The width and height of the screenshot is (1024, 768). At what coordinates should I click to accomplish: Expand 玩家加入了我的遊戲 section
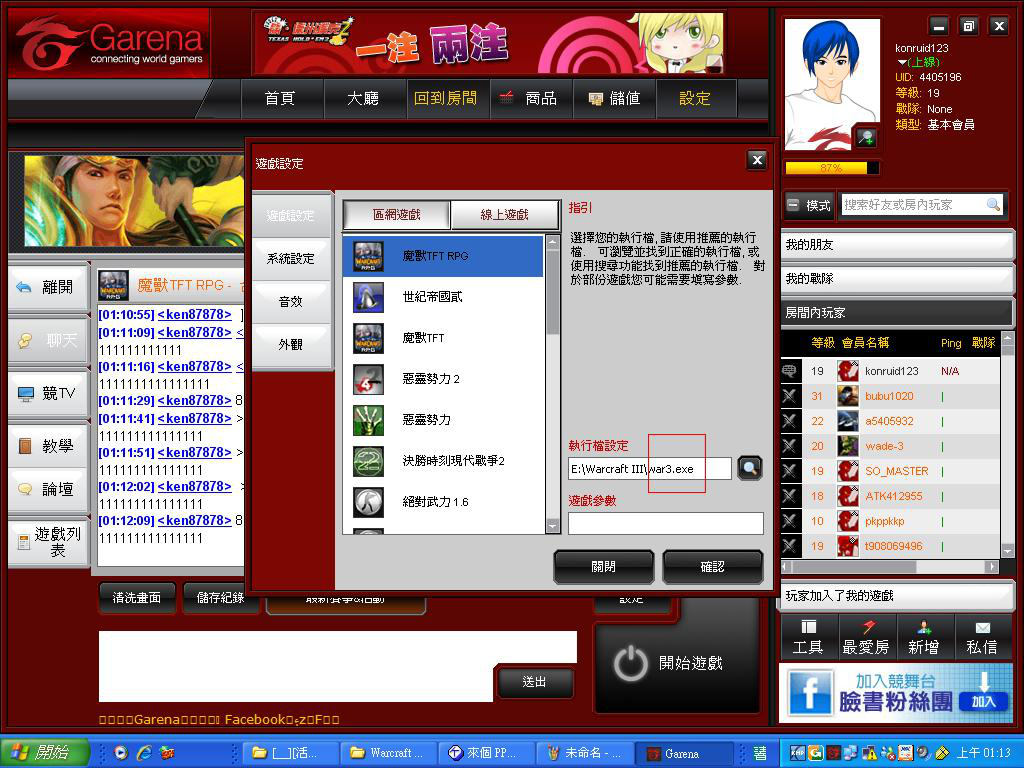[897, 596]
